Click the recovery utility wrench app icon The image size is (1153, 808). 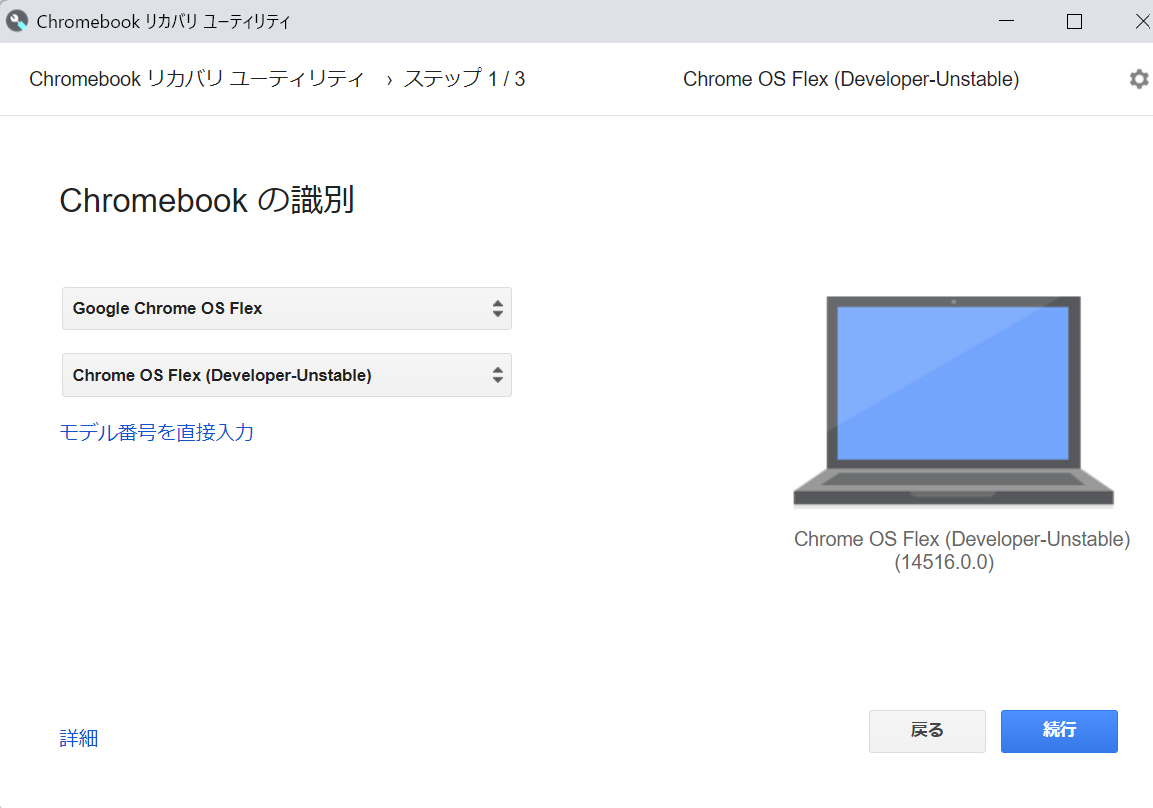(17, 21)
